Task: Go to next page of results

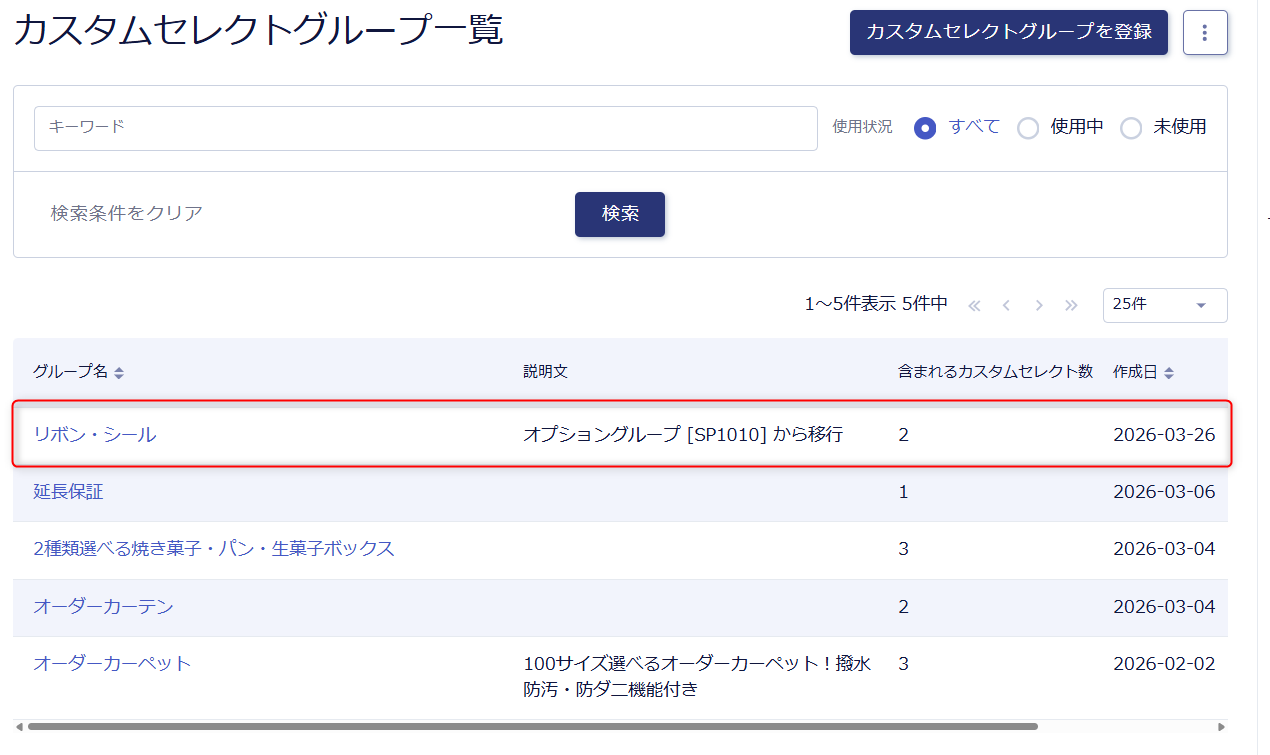Action: (x=1039, y=305)
